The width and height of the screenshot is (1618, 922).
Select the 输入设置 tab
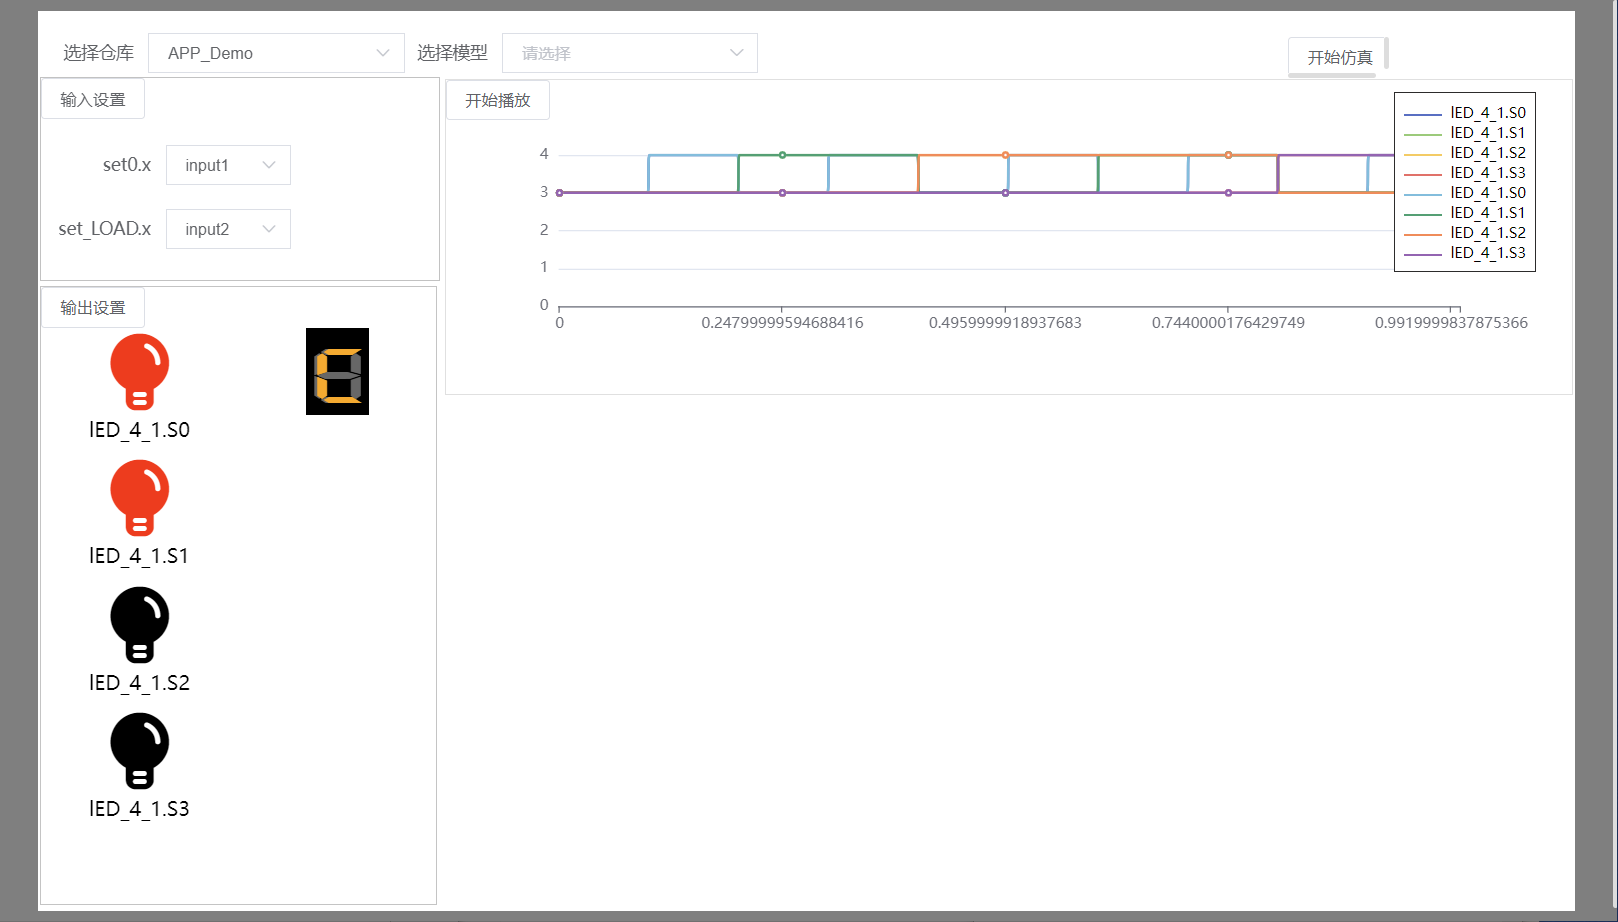[x=93, y=99]
